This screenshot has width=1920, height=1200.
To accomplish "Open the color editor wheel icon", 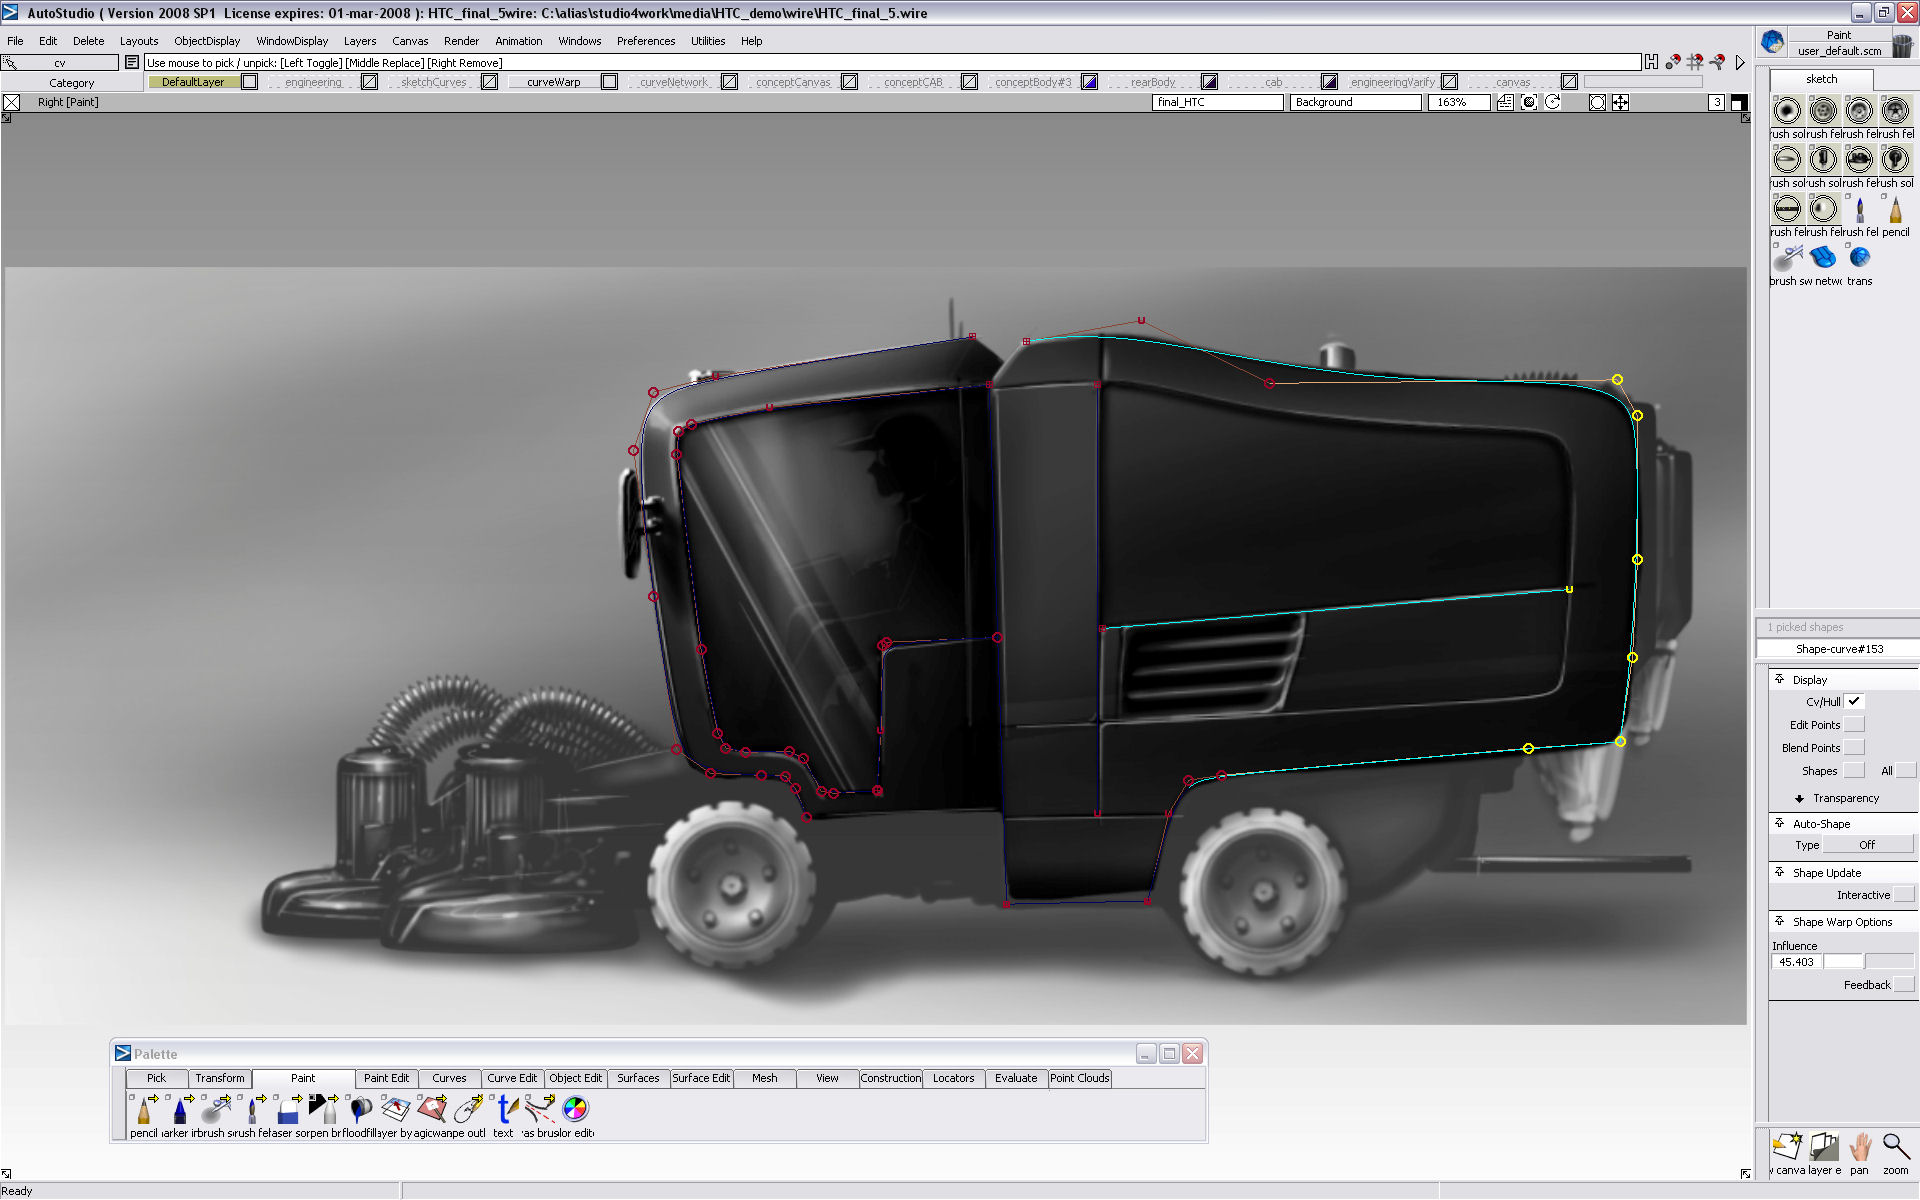I will (576, 1109).
